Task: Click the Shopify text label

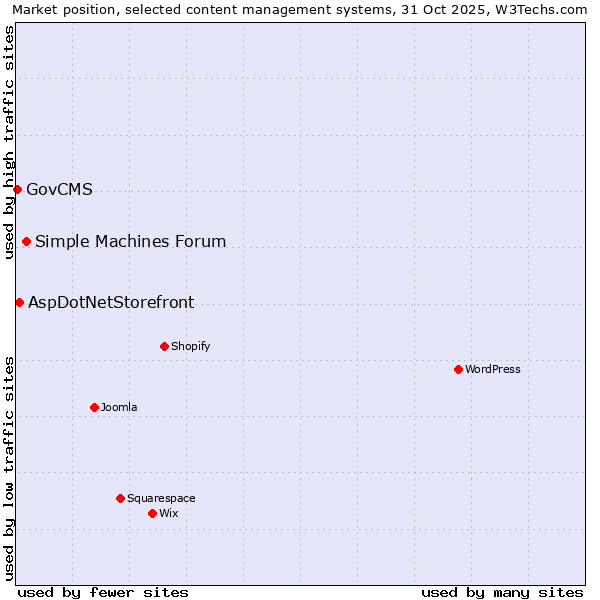Action: (x=190, y=346)
